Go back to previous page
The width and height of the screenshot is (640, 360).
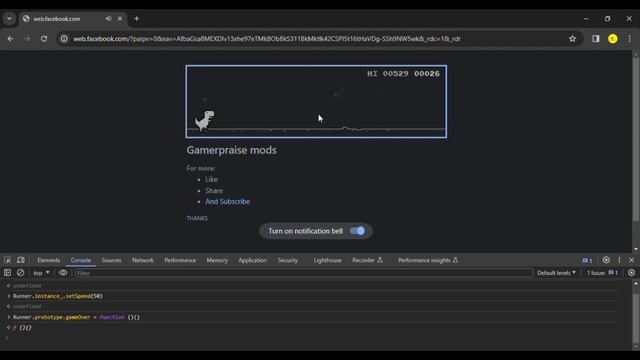click(x=11, y=39)
